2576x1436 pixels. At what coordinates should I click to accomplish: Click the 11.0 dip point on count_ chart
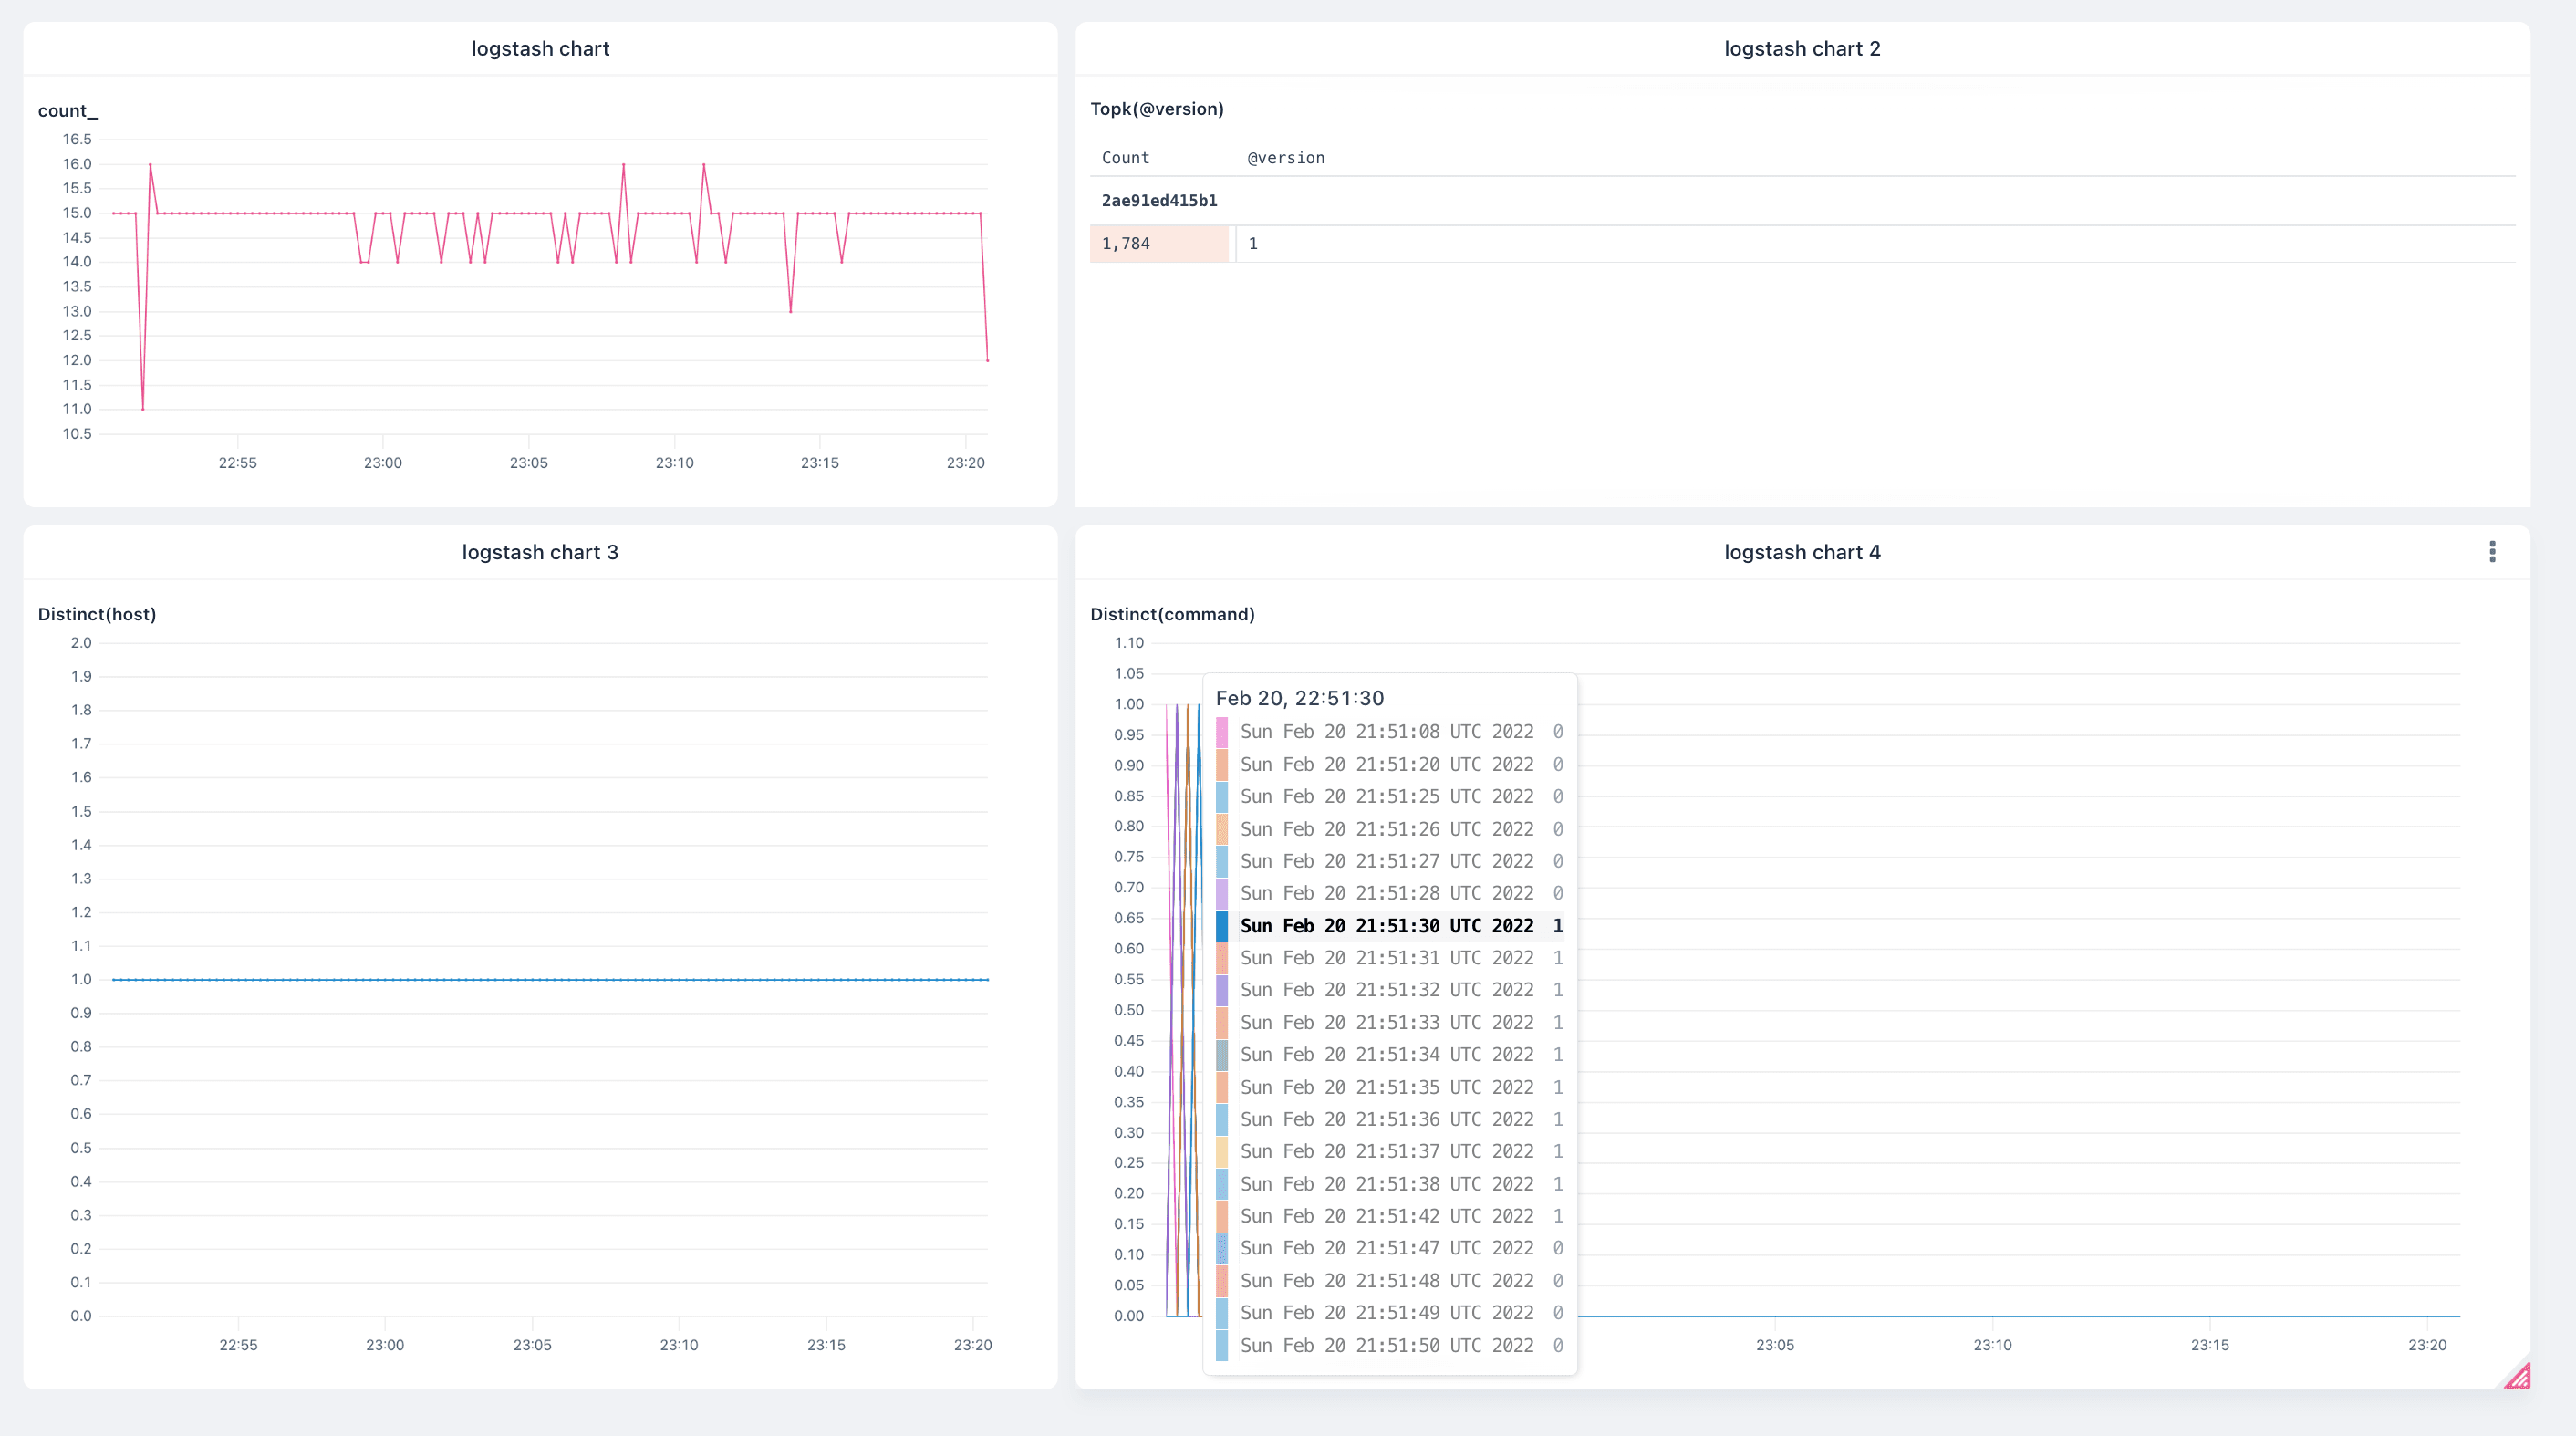coord(143,408)
